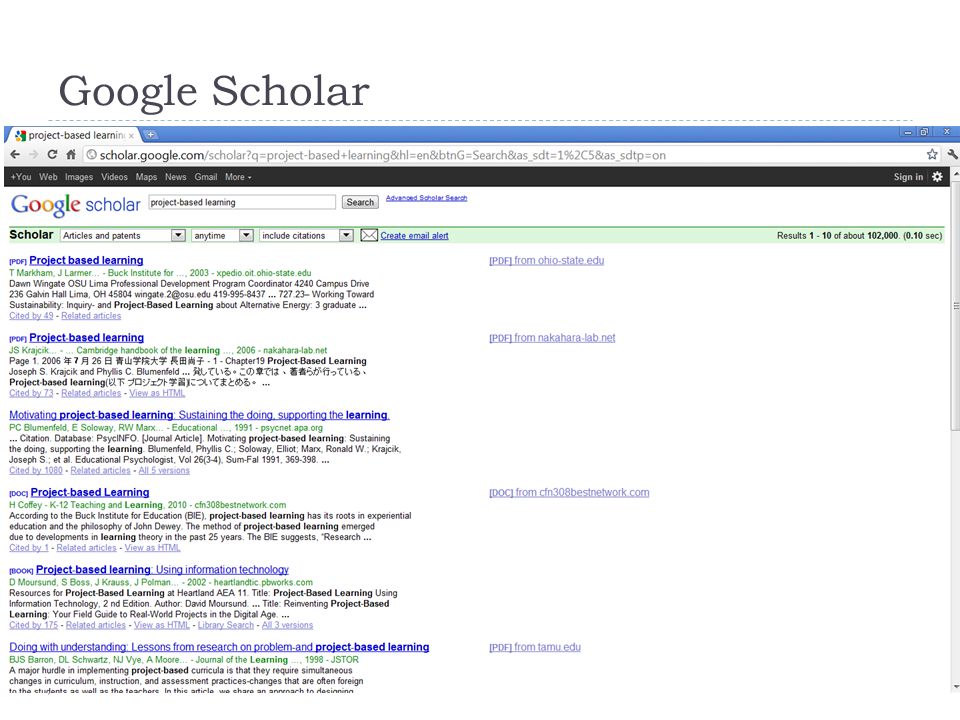This screenshot has width=960, height=720.
Task: Click Library Search link
Action: coord(226,625)
